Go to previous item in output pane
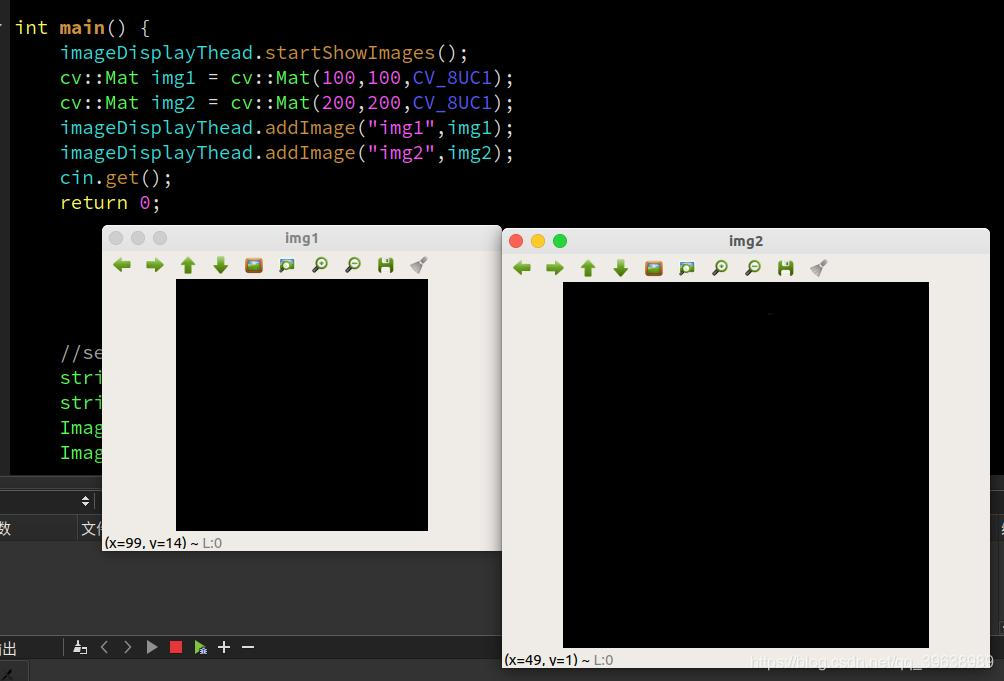Image resolution: width=1004 pixels, height=681 pixels. coord(104,647)
